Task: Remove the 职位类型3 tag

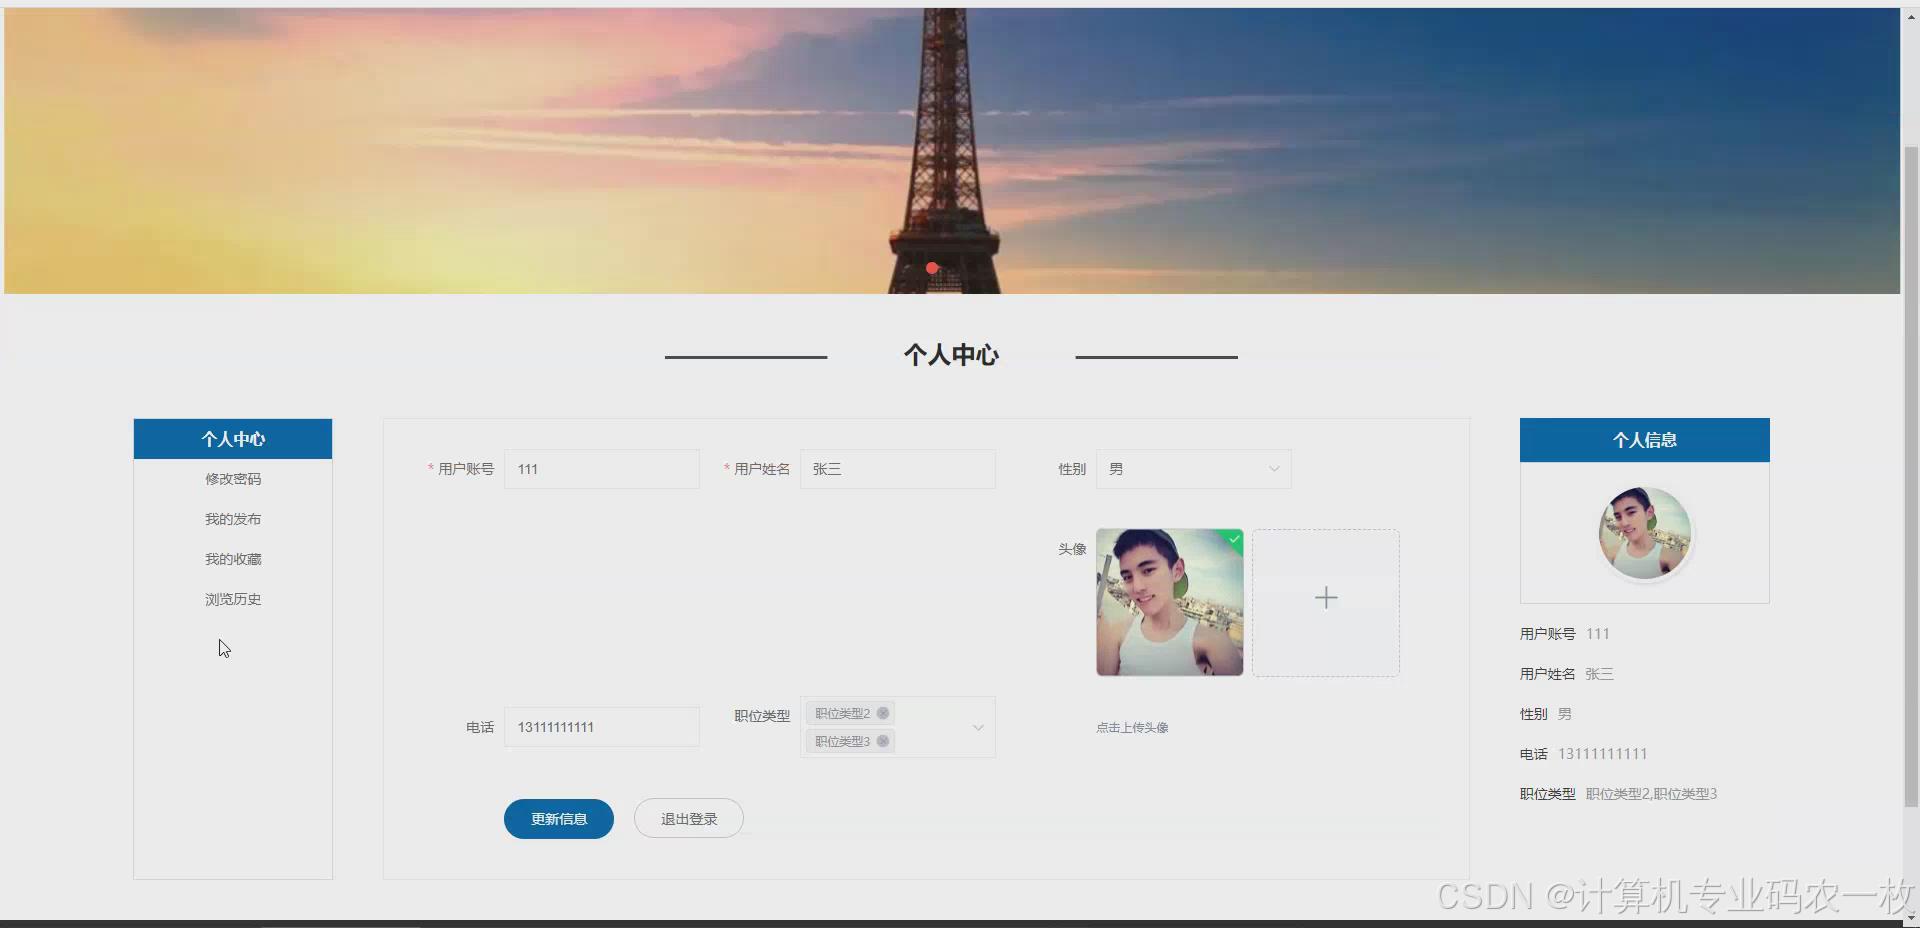Action: [x=883, y=741]
